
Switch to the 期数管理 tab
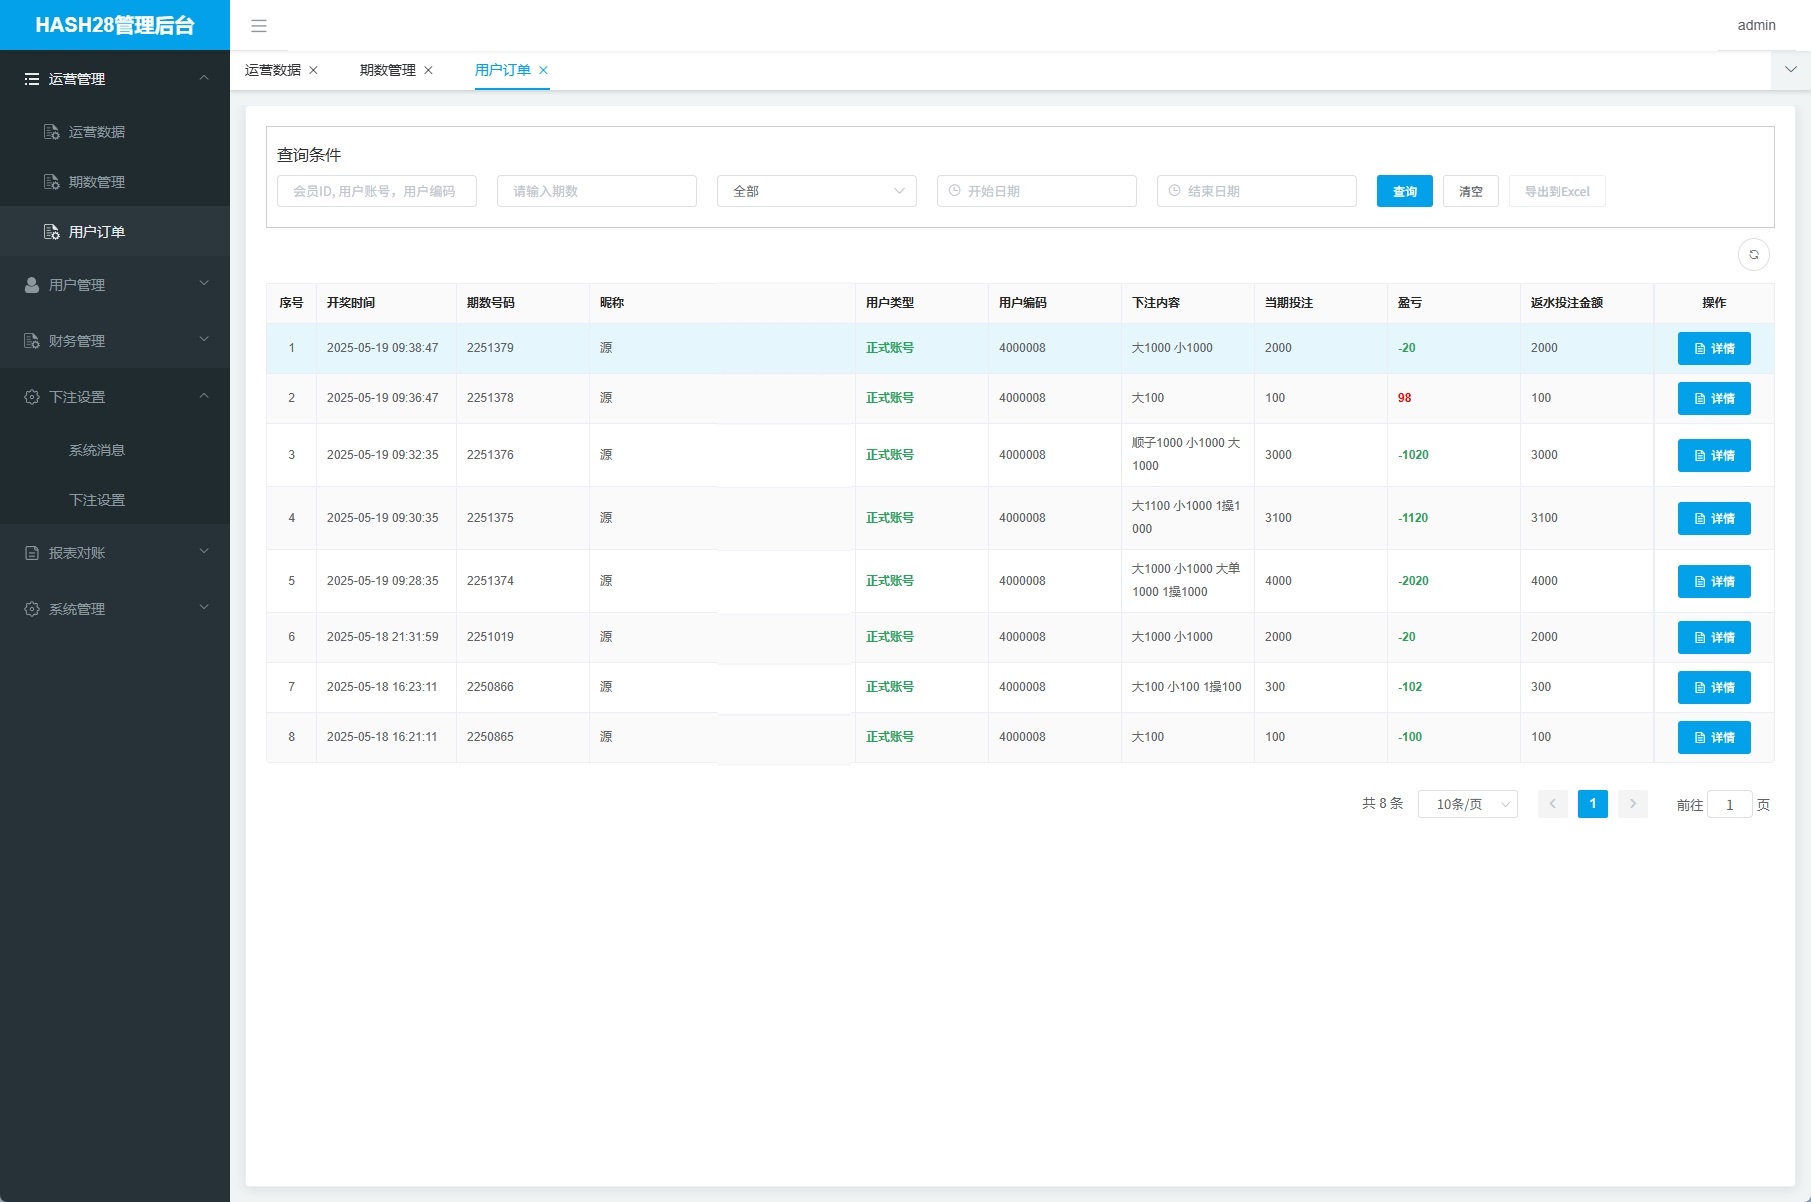point(388,70)
